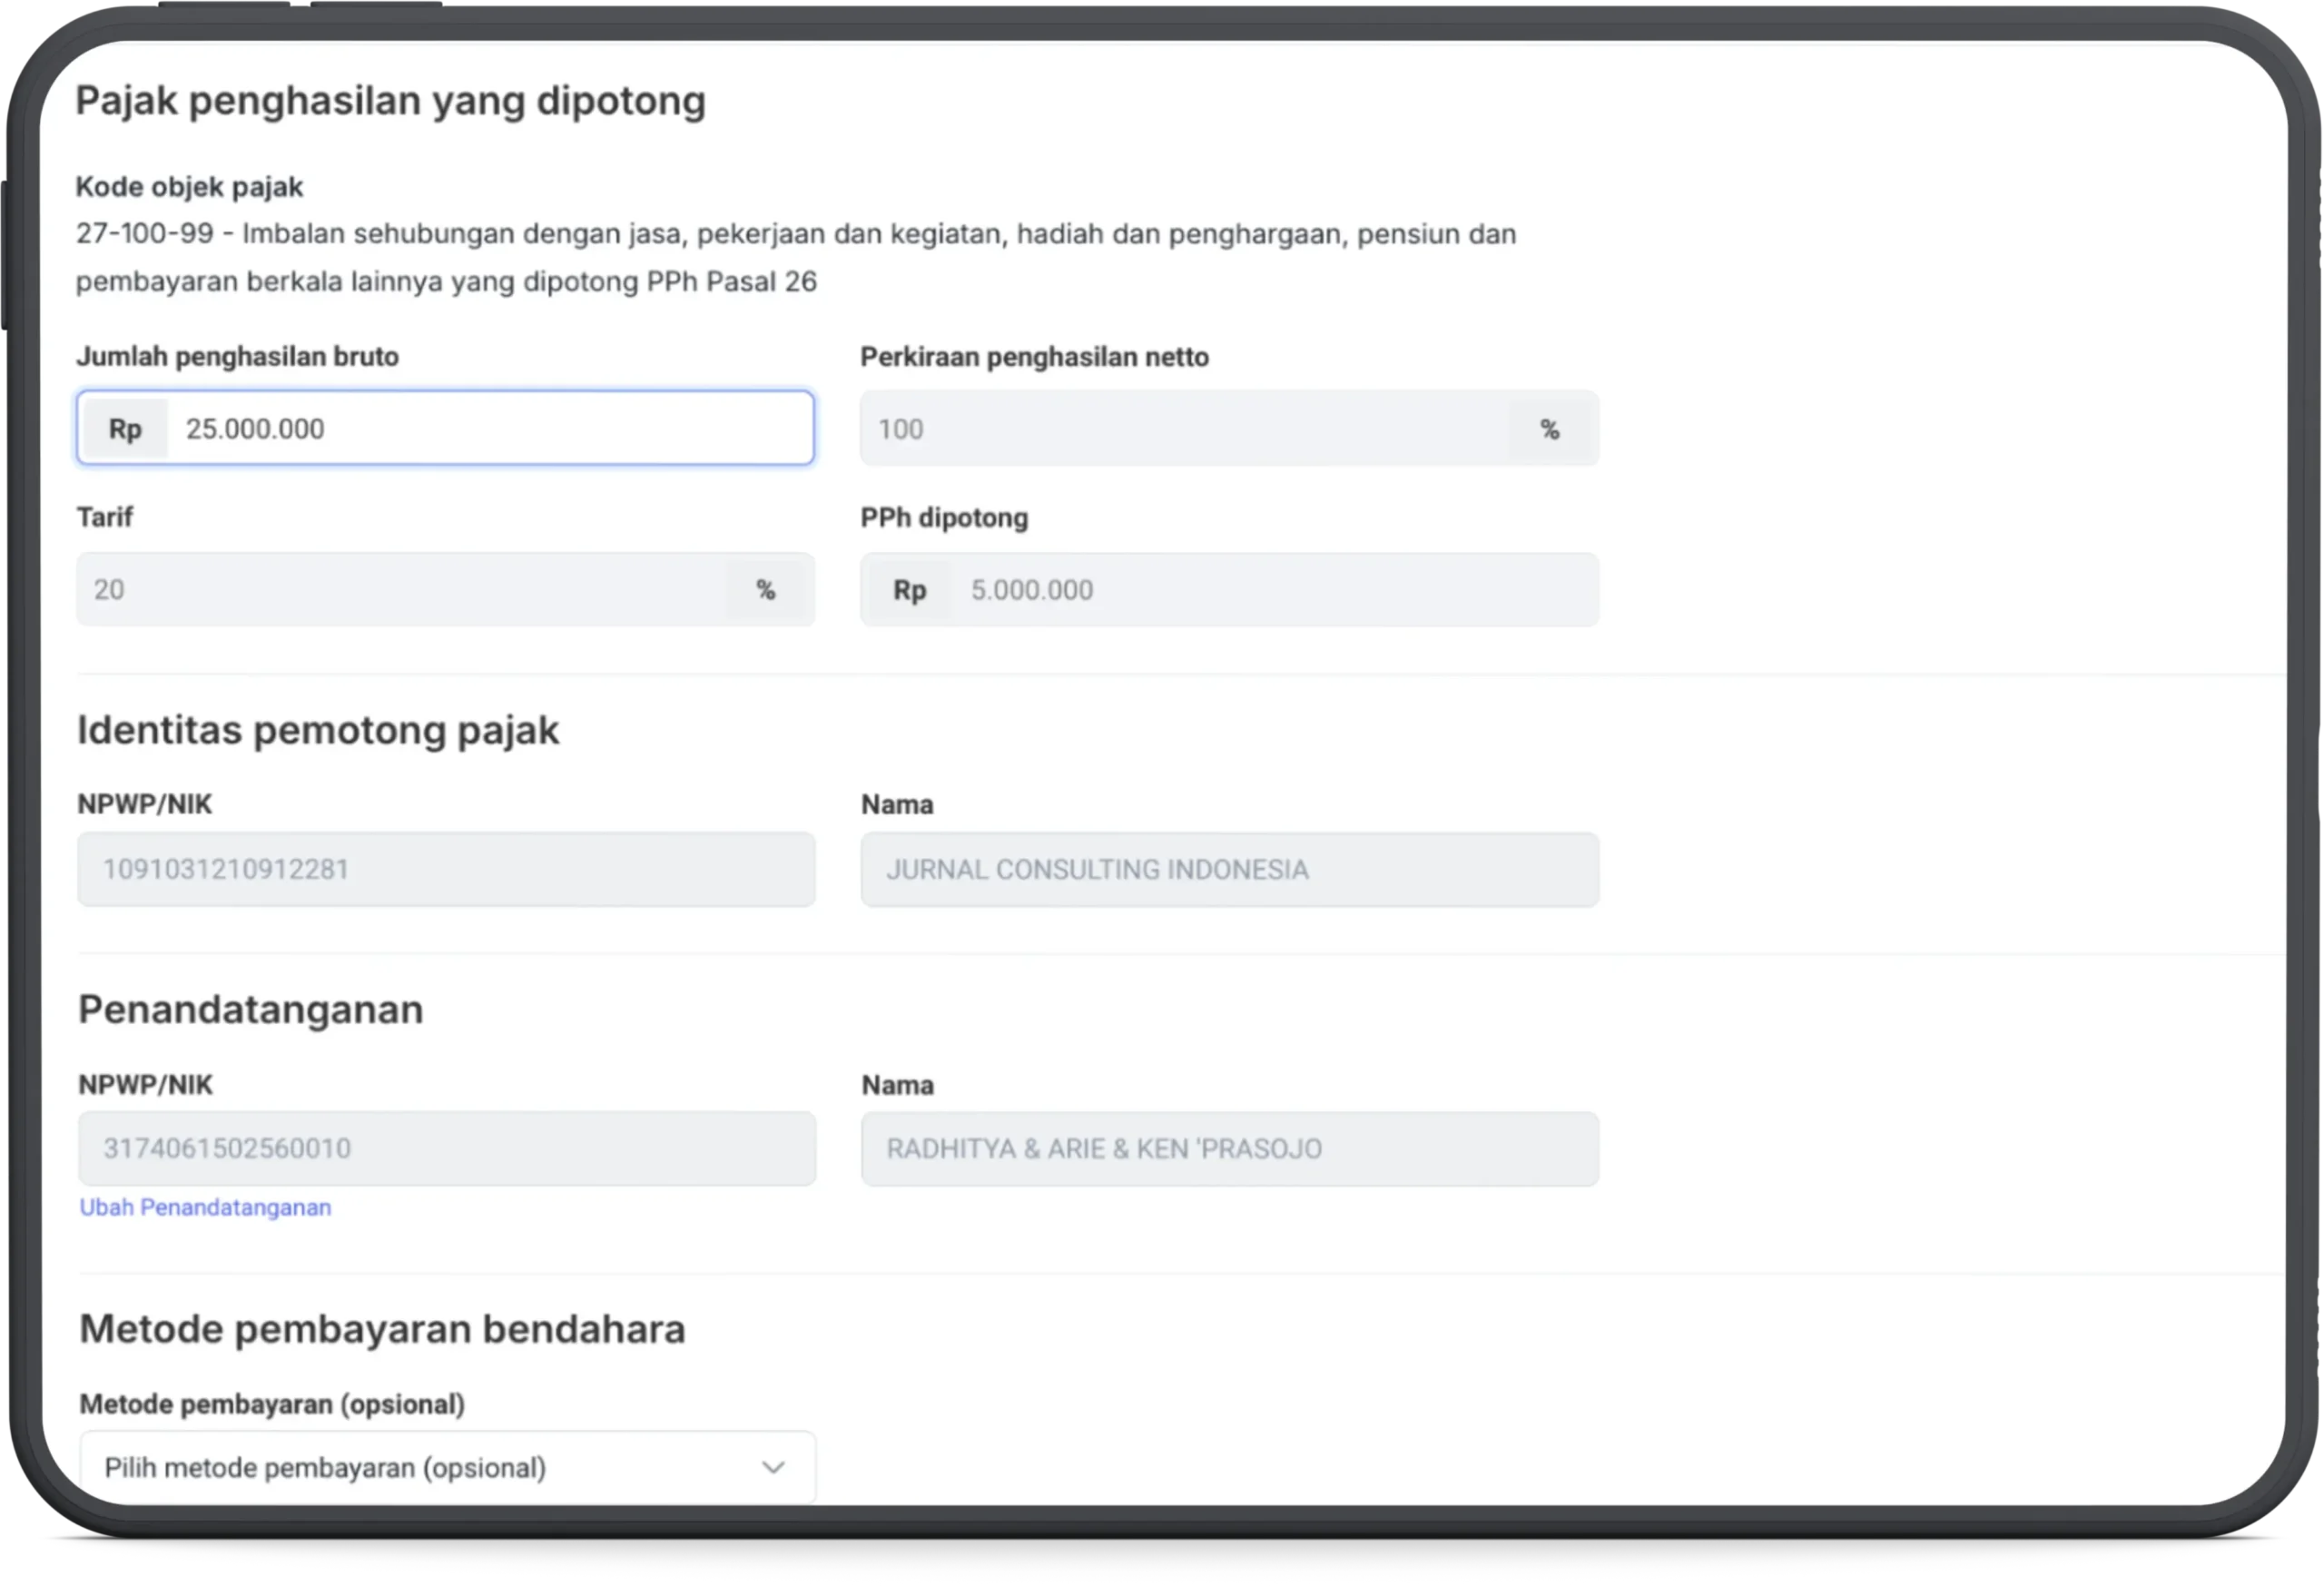Click pemotong pajak NPWP/NIK field
The height and width of the screenshot is (1586, 2324).
[446, 869]
